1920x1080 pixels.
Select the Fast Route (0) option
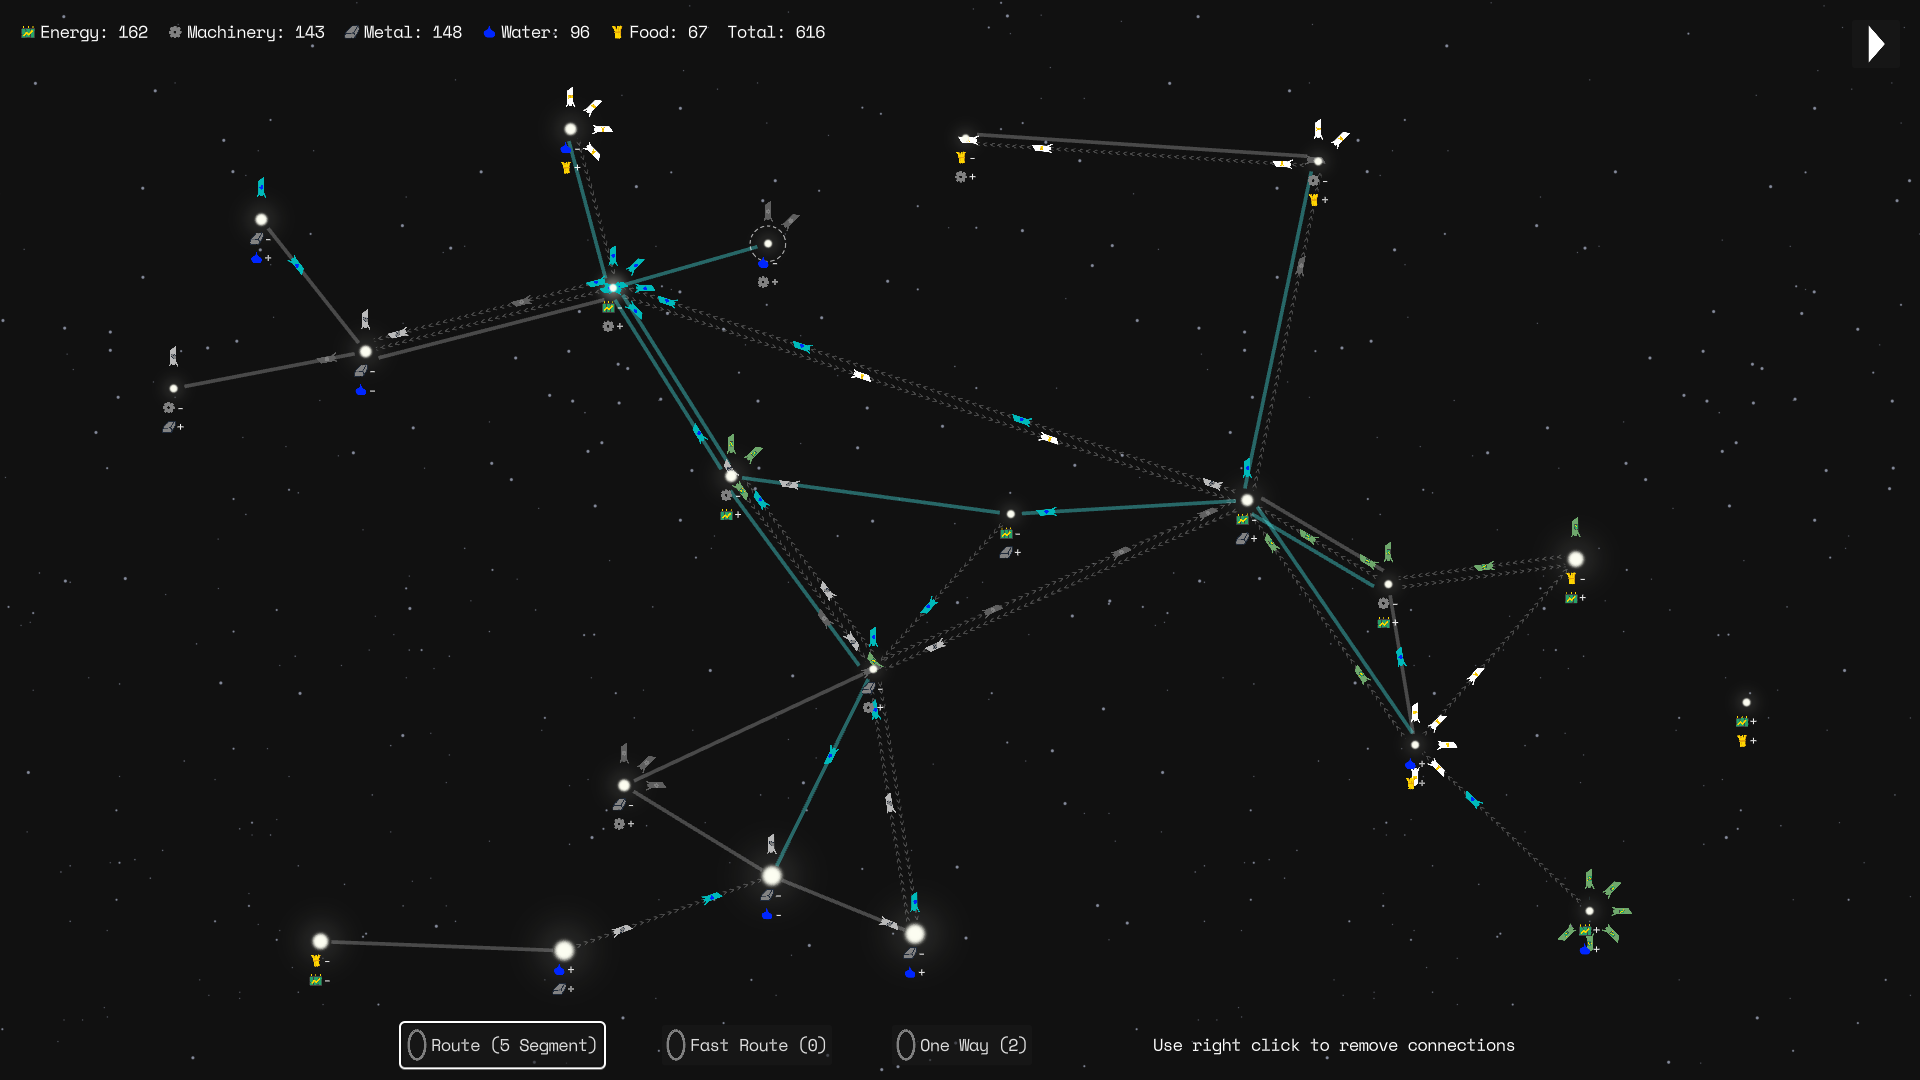(x=746, y=1045)
